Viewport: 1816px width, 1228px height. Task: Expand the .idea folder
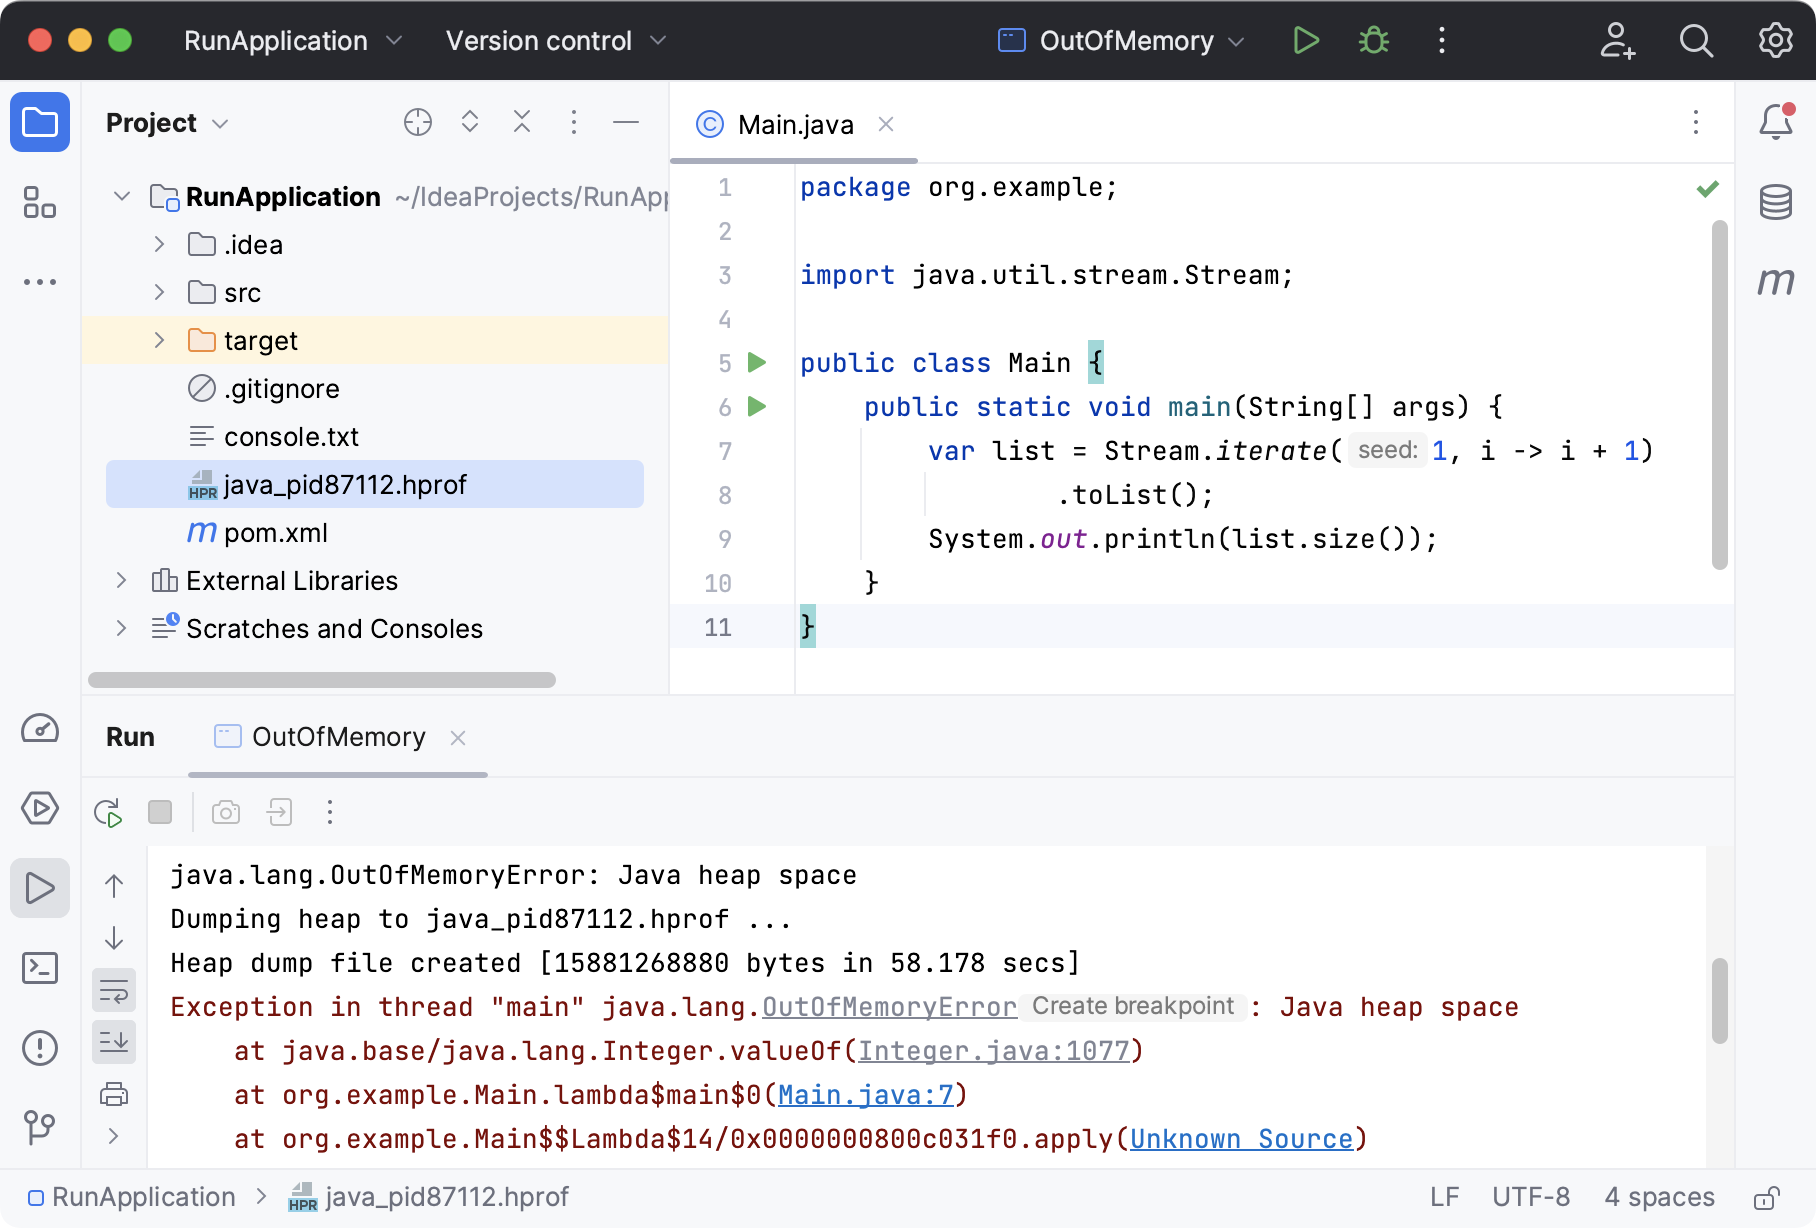pyautogui.click(x=159, y=244)
